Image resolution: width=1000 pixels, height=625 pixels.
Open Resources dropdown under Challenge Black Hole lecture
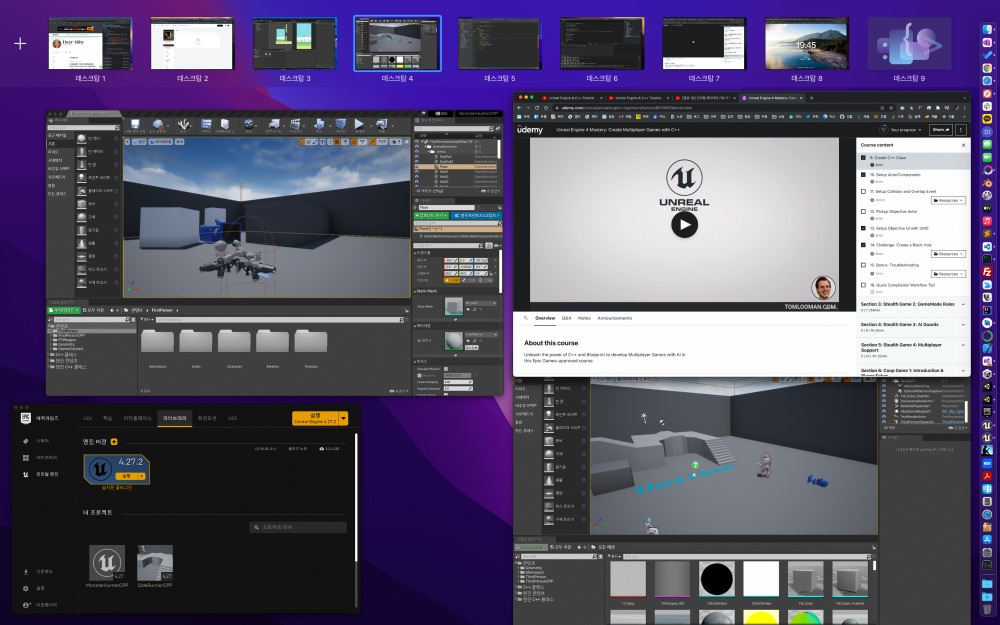click(x=948, y=254)
